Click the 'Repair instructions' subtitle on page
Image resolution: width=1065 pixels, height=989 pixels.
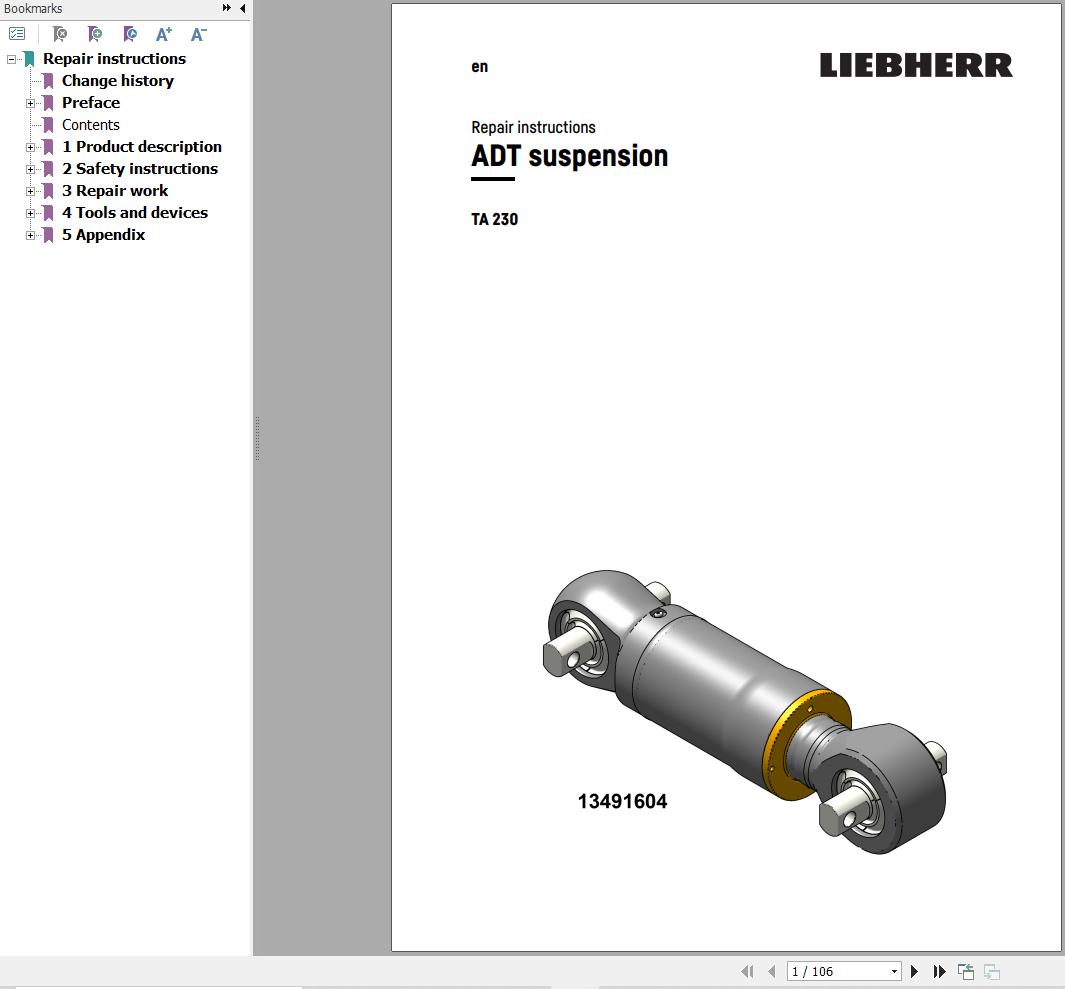coord(533,127)
